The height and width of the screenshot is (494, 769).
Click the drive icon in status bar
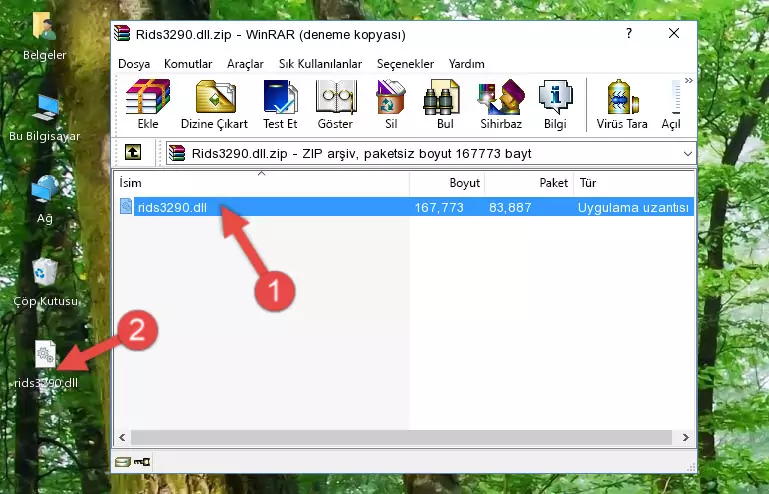[x=123, y=462]
